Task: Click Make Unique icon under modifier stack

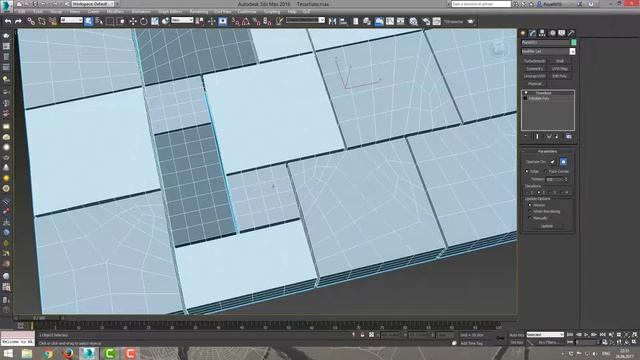Action: (x=549, y=136)
